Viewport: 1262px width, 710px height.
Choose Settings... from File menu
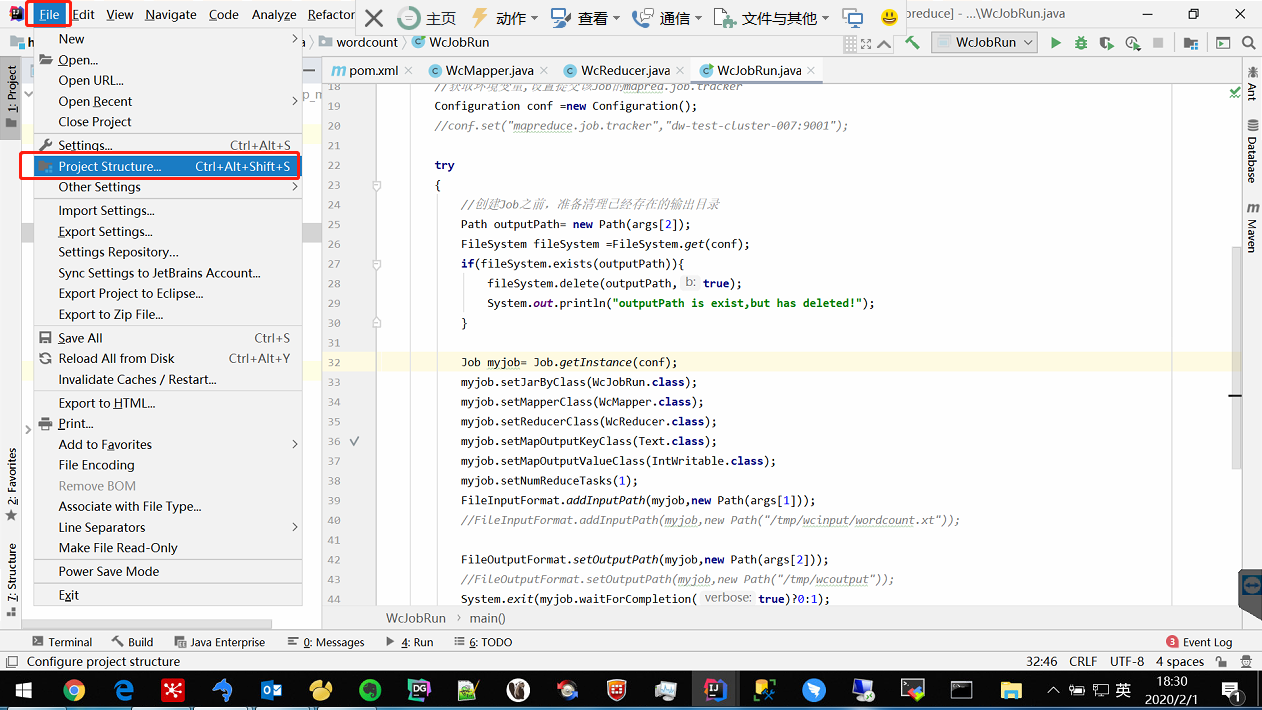click(167, 145)
